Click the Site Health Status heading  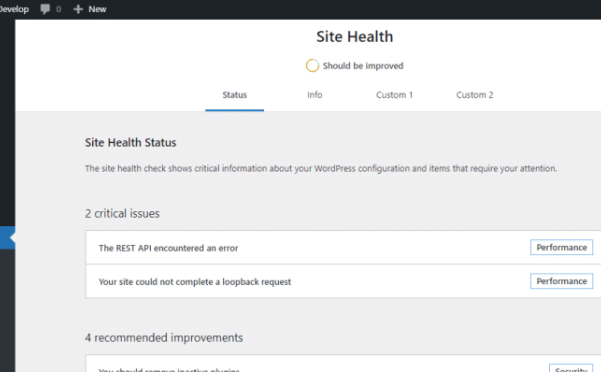(130, 143)
